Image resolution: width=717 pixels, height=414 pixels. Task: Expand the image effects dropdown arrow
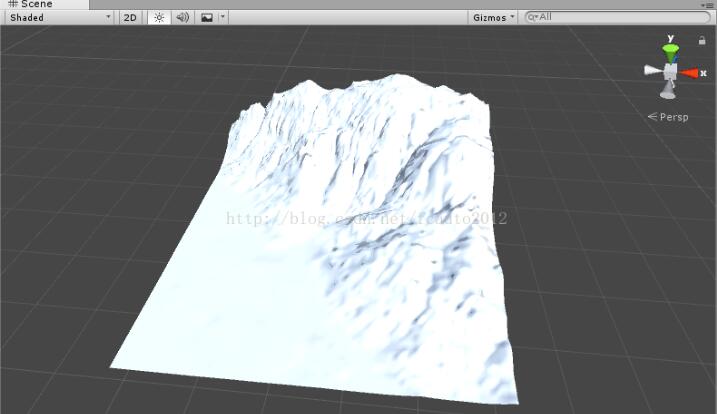222,17
